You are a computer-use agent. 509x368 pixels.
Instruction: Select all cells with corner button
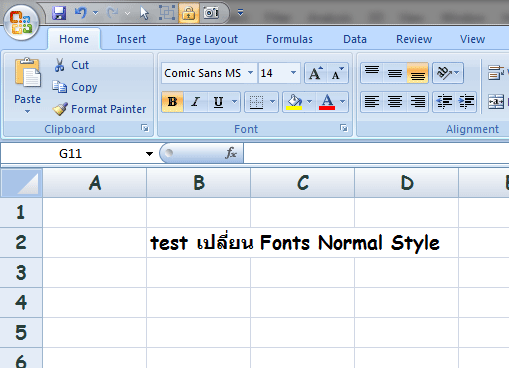point(22,183)
